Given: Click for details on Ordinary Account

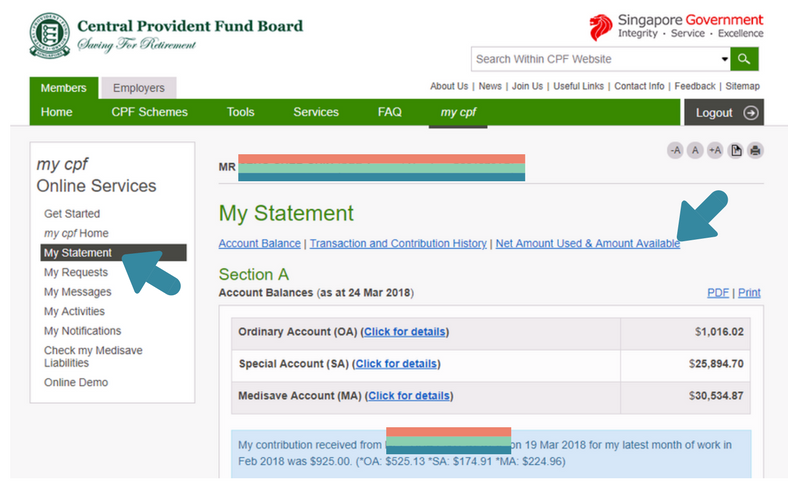Looking at the screenshot, I should (405, 332).
